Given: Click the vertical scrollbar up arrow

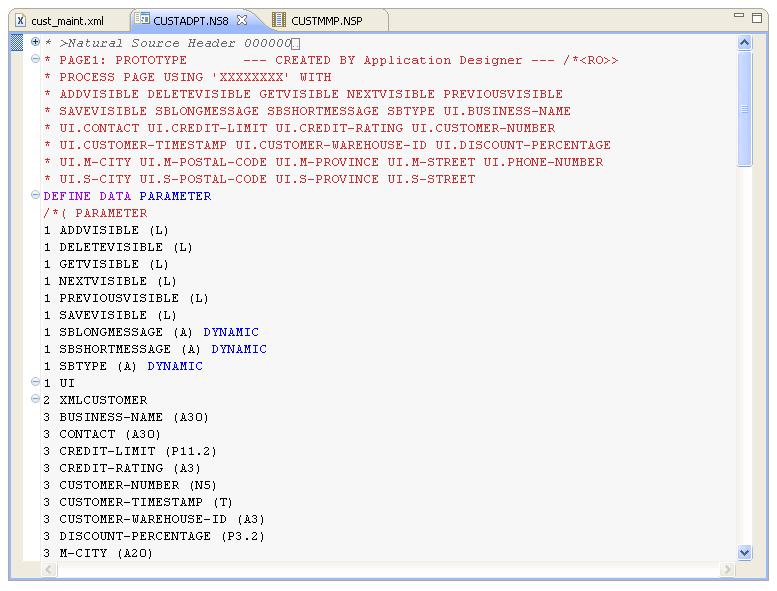Looking at the screenshot, I should click(x=744, y=43).
